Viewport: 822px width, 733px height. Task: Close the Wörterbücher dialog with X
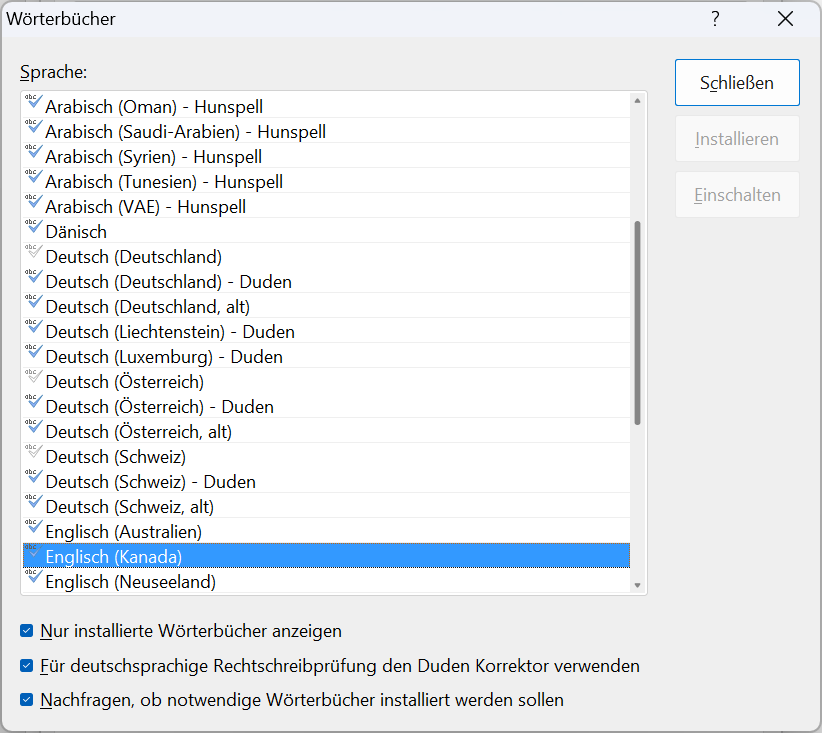785,19
